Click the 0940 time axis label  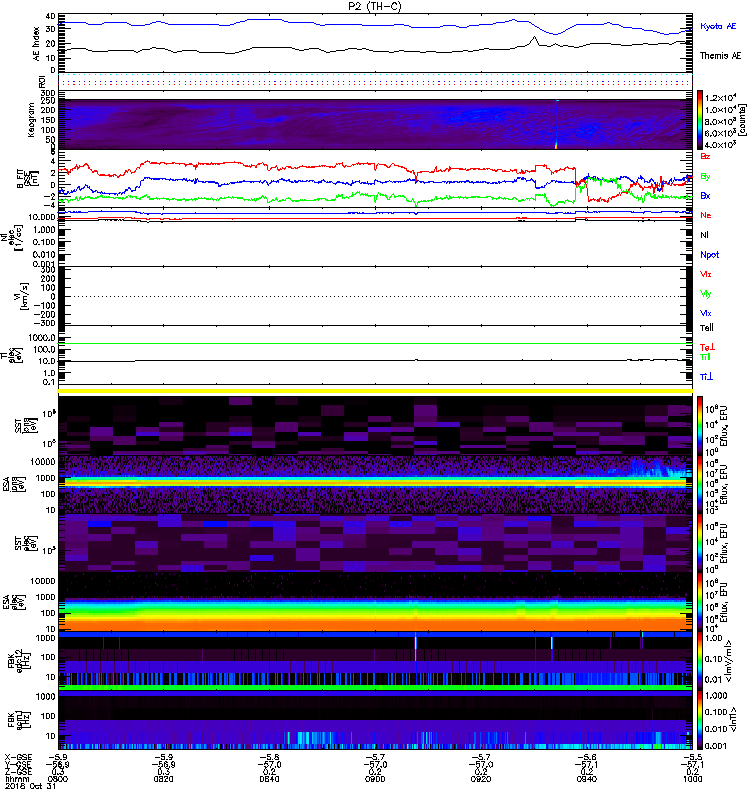pos(587,779)
